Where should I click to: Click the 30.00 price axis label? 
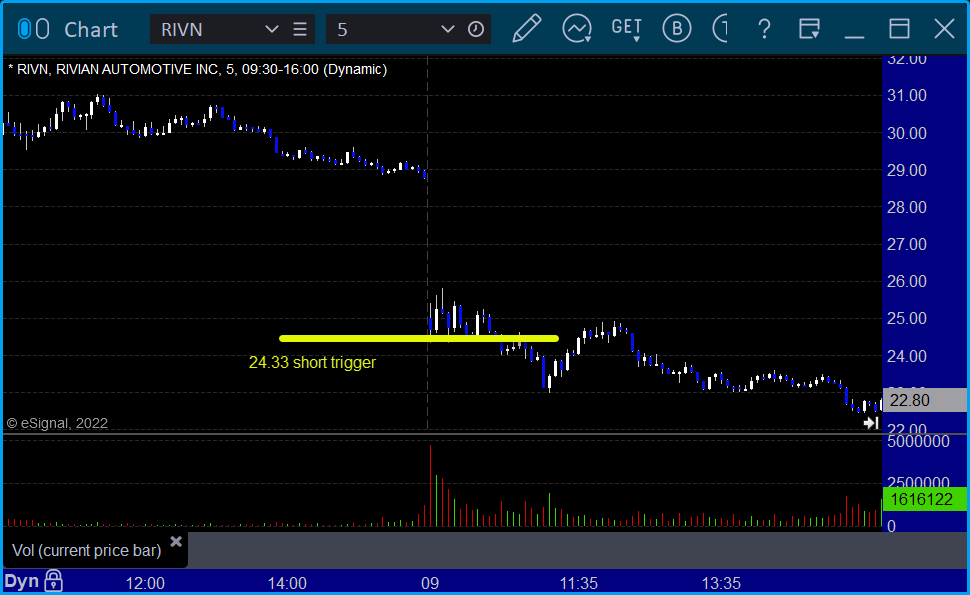(907, 133)
